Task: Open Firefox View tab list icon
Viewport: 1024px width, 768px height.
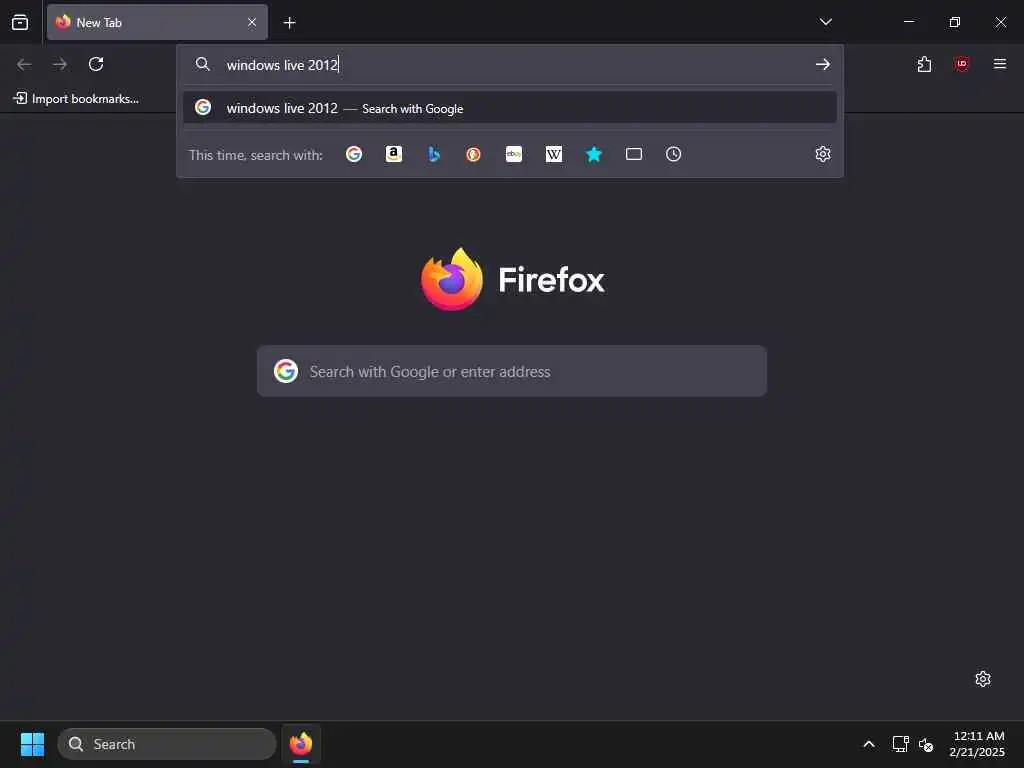Action: click(x=20, y=22)
